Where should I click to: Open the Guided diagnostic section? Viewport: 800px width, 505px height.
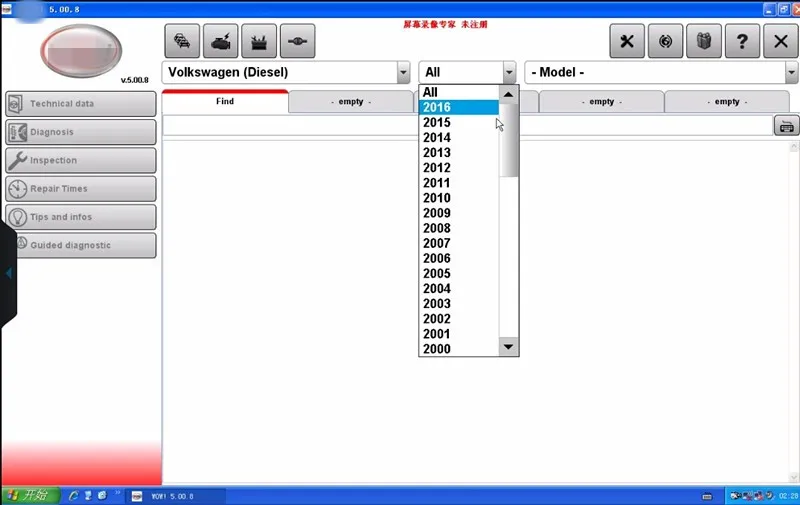tap(81, 245)
